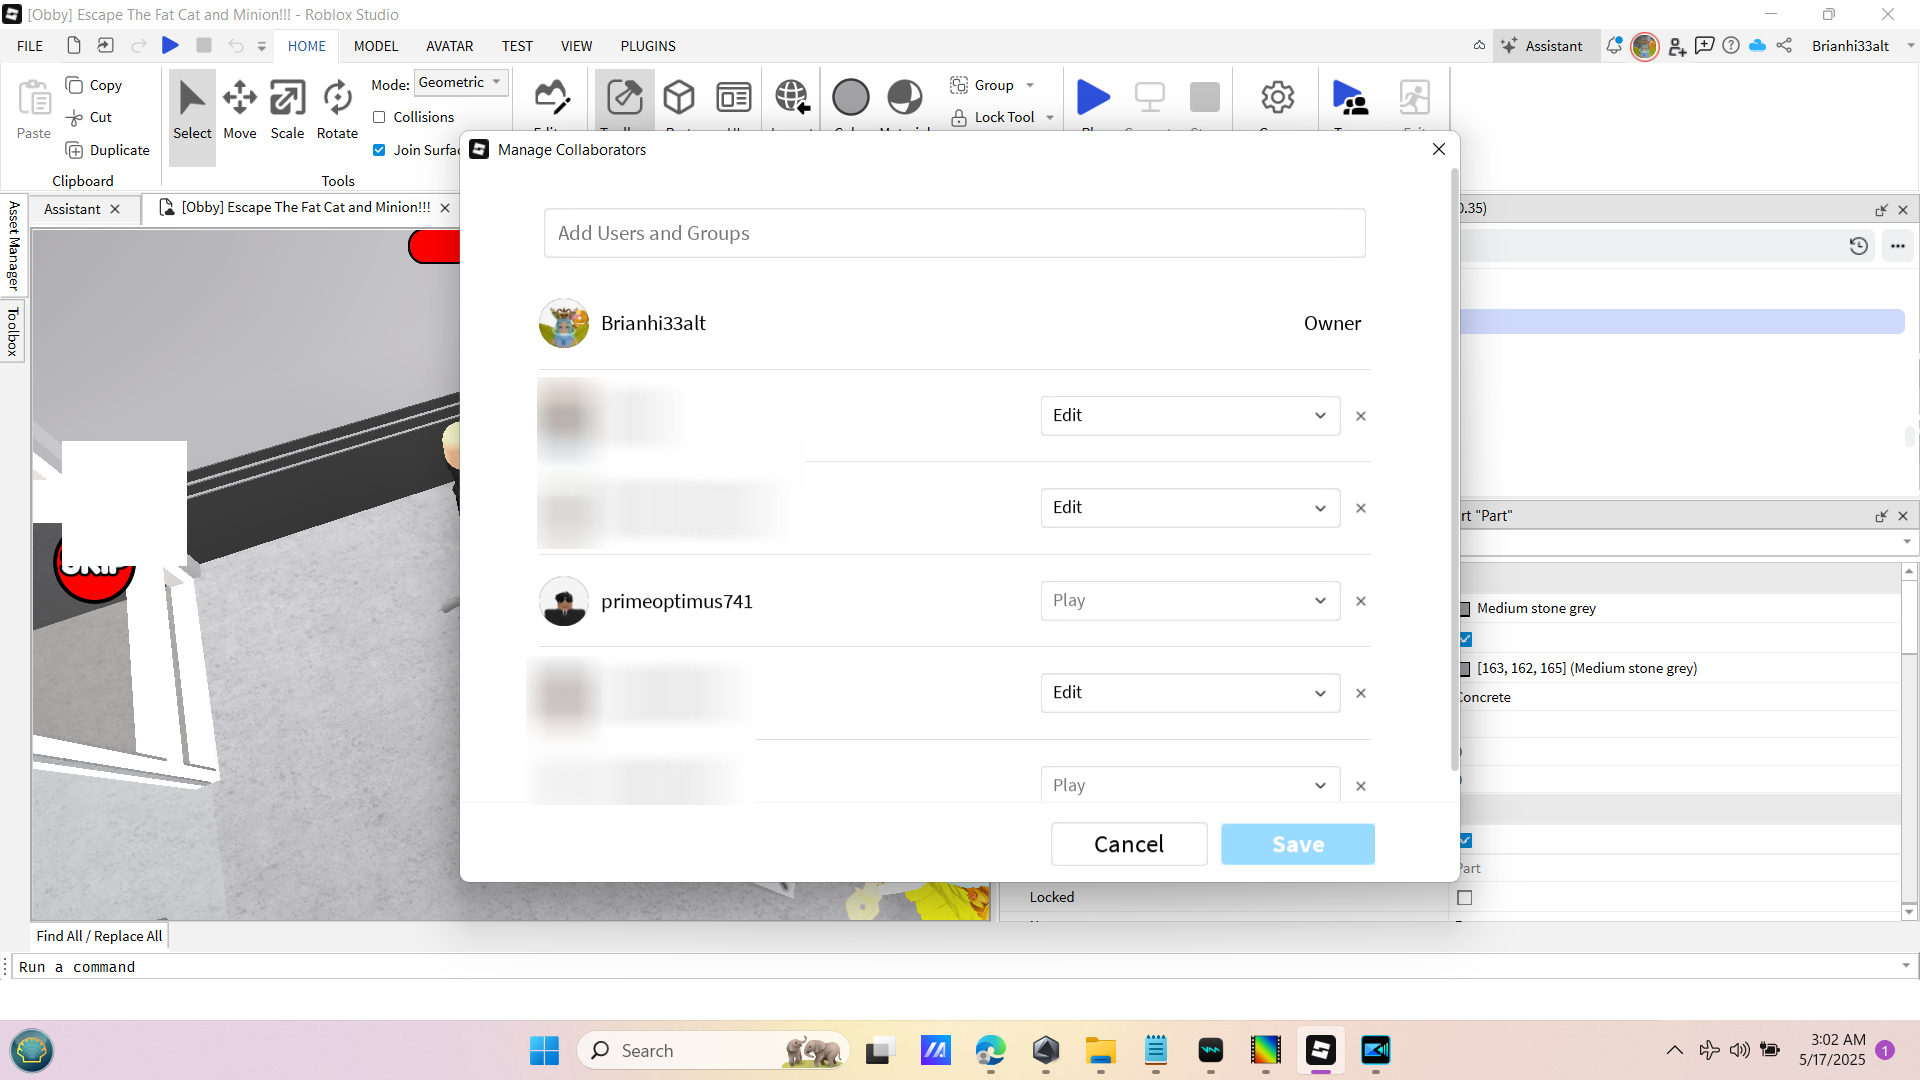Enable the Collisions checkbox
1920x1080 pixels.
coord(379,117)
